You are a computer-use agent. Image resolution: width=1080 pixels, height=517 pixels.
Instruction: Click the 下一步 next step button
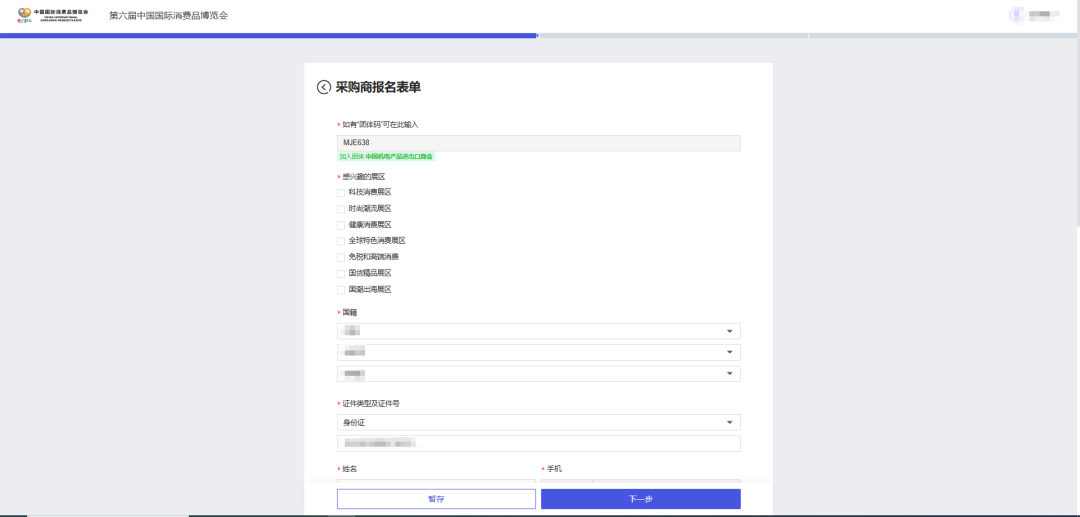pos(640,498)
